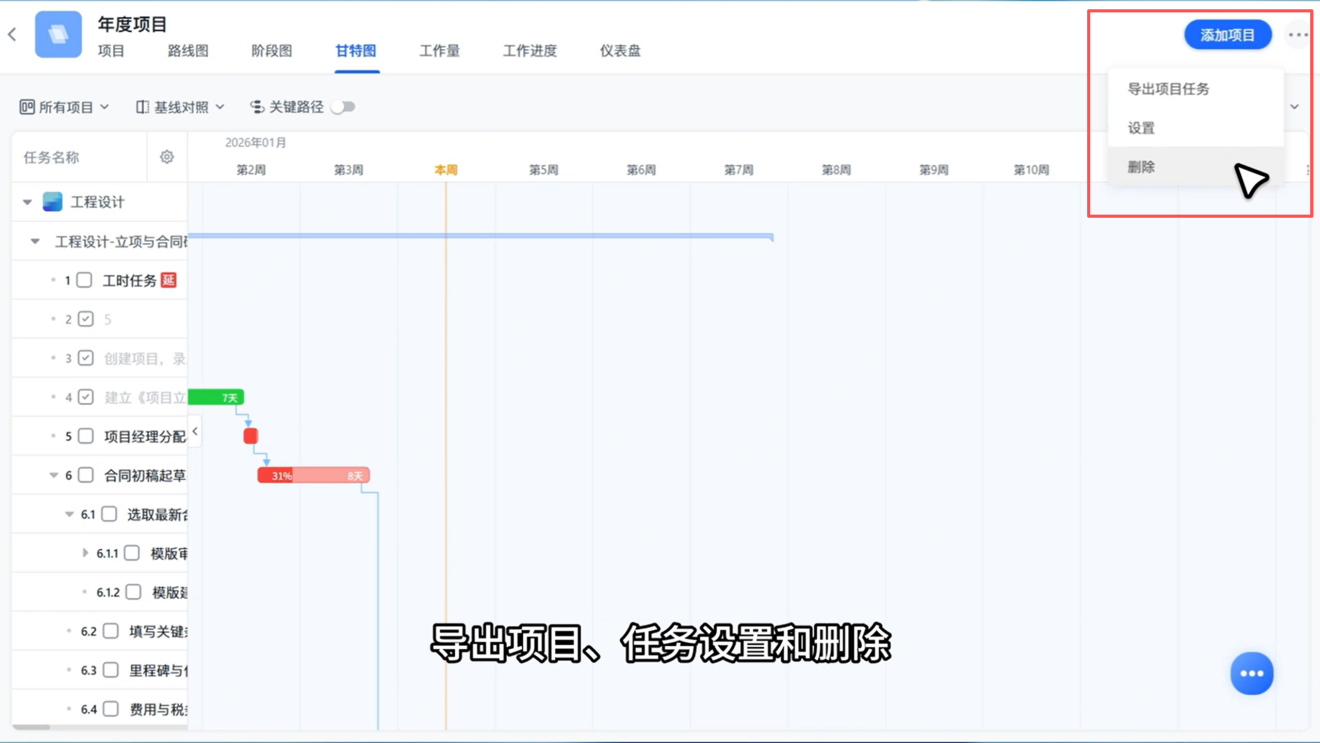Click the blue 年度项目 project icon
The width and height of the screenshot is (1320, 743).
coord(58,34)
